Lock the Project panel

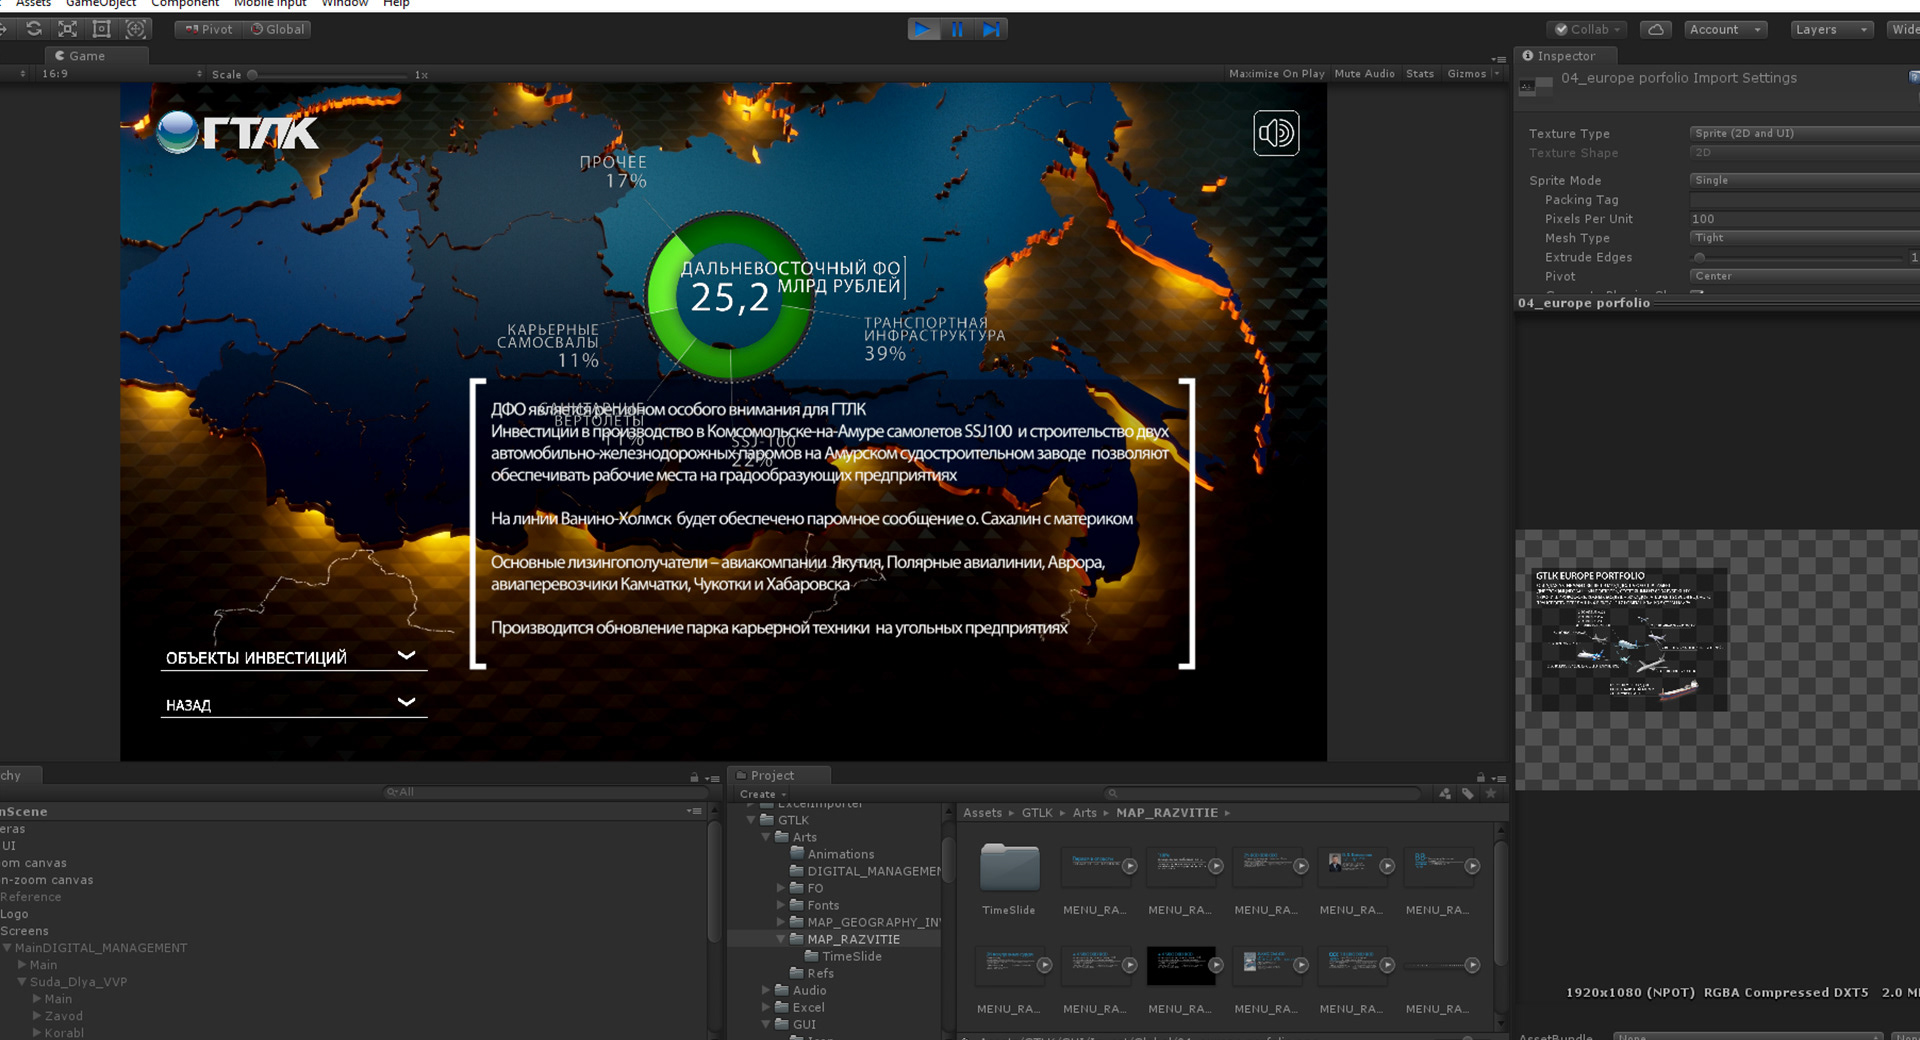pyautogui.click(x=1481, y=777)
